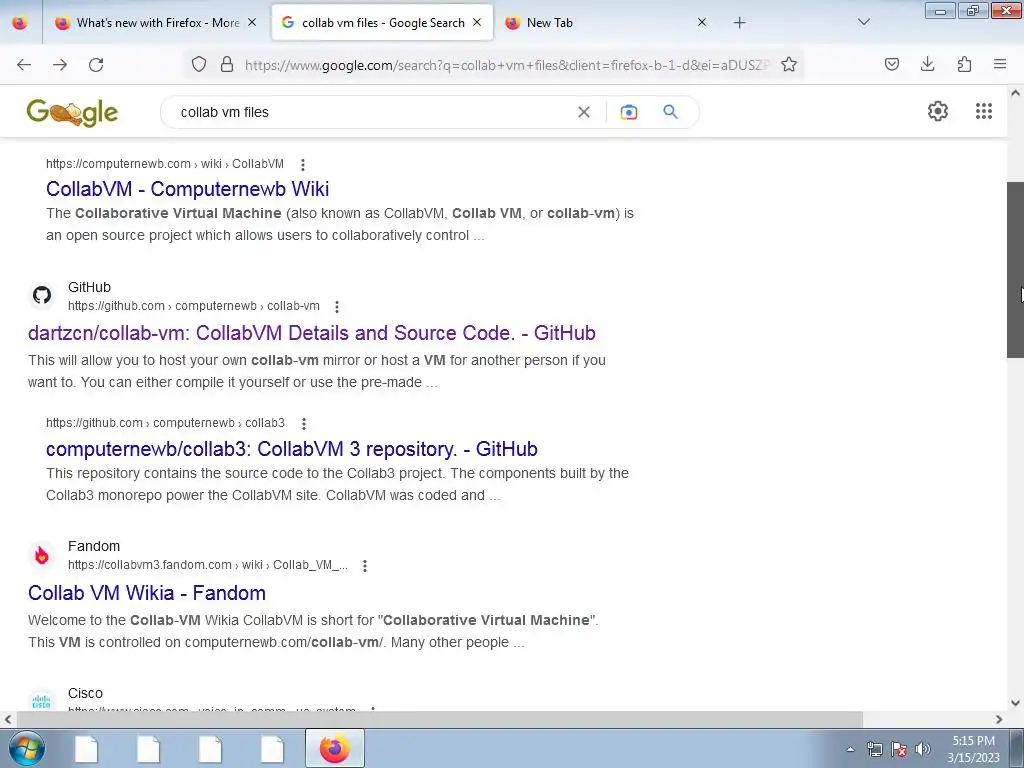Open Google quick settings gear

[x=938, y=111]
